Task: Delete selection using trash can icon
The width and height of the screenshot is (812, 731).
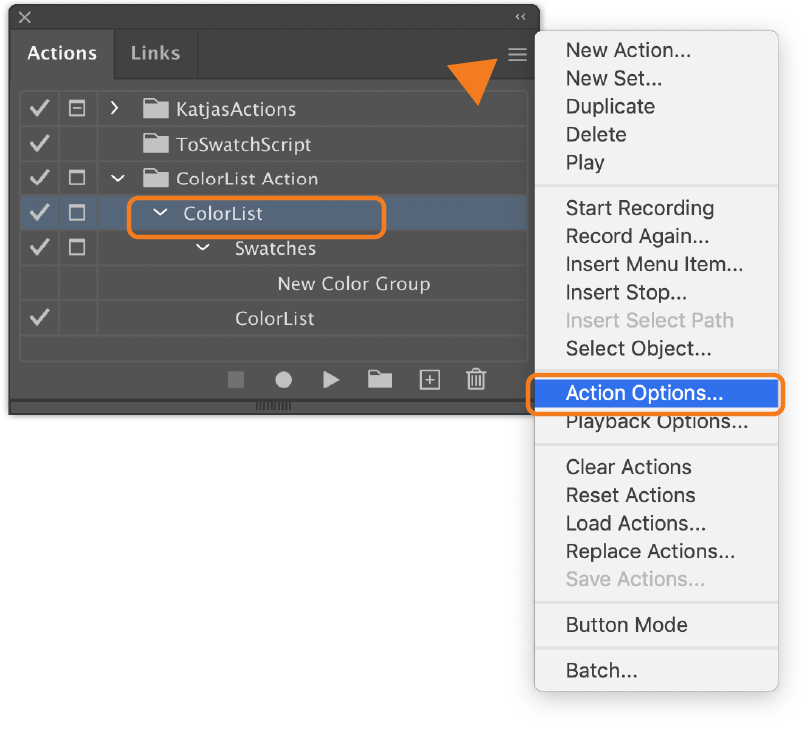Action: [x=476, y=379]
